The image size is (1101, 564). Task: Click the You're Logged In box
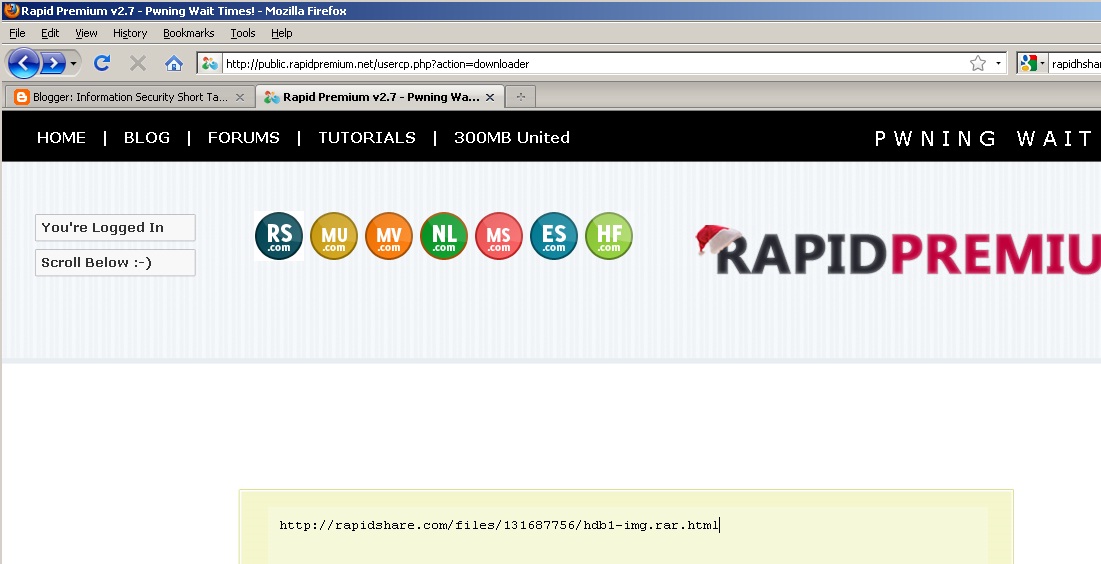[115, 228]
